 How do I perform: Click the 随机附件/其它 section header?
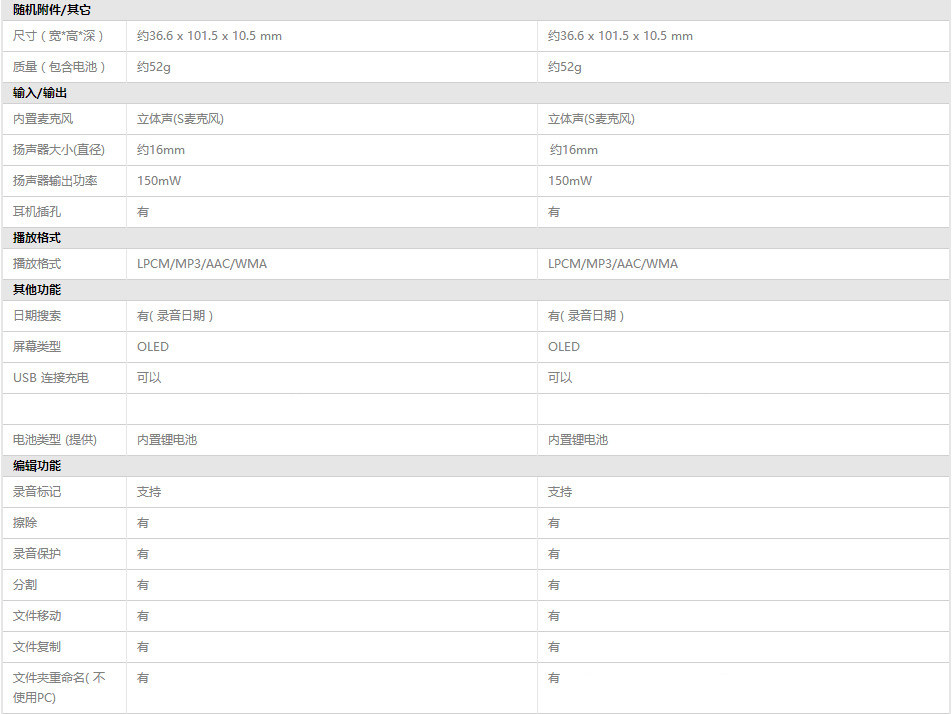(52, 10)
